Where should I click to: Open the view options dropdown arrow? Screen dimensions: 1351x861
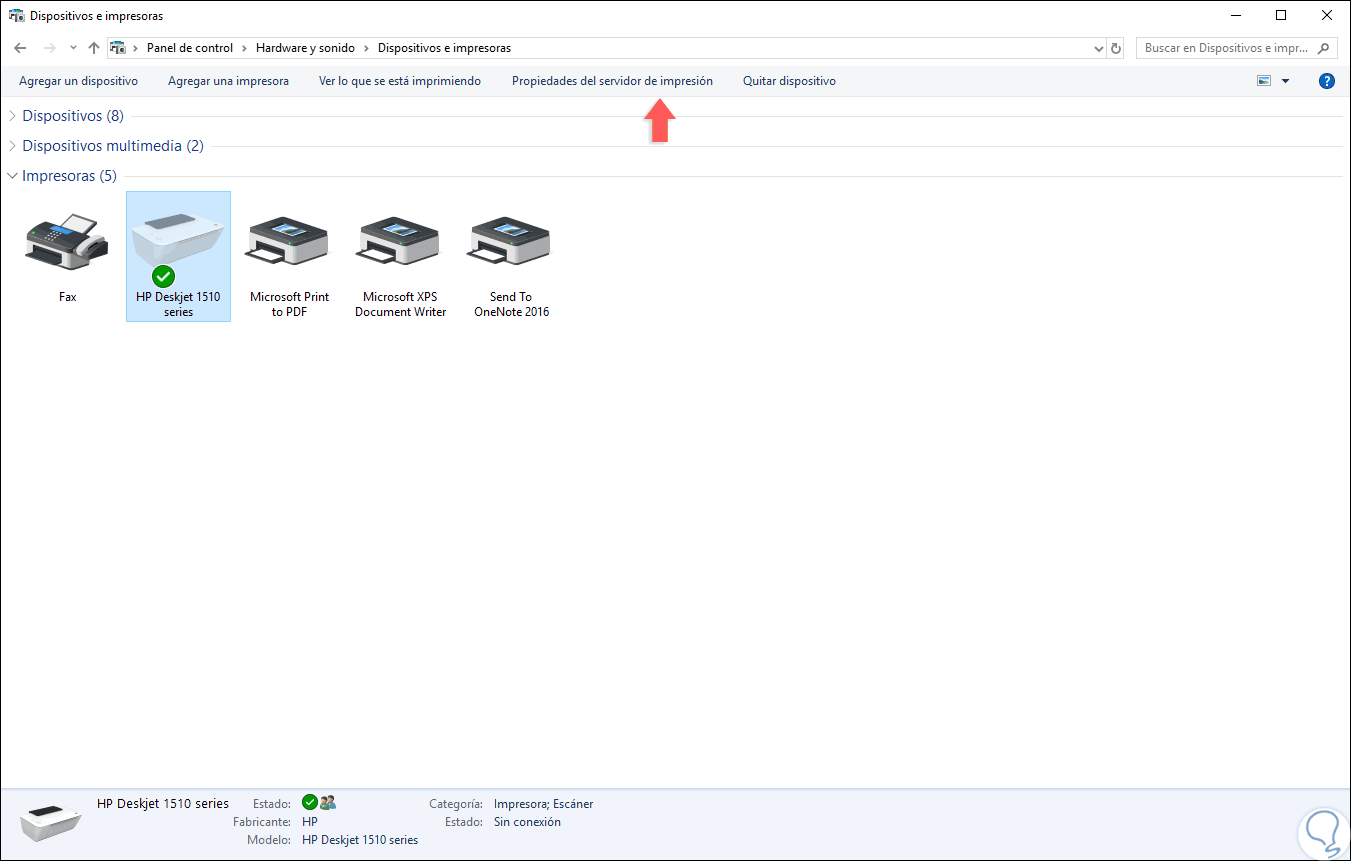[x=1286, y=81]
